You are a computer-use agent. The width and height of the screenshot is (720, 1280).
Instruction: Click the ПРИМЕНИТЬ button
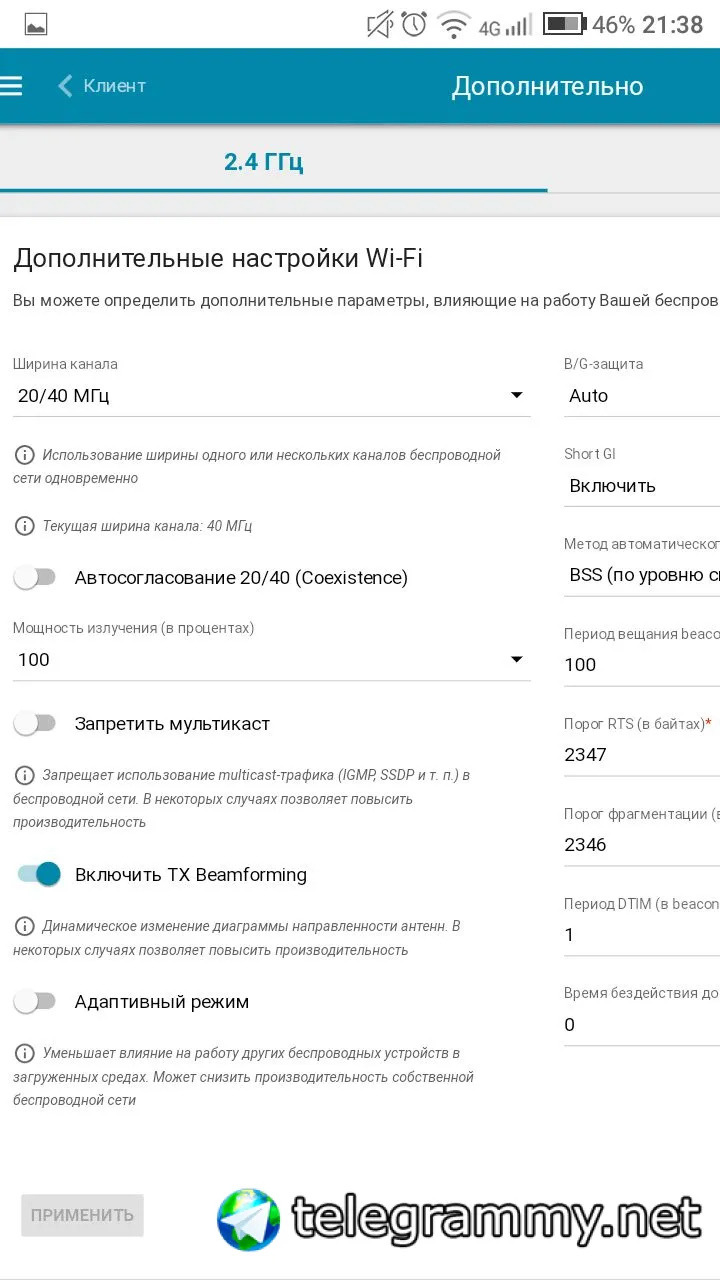coord(82,1216)
